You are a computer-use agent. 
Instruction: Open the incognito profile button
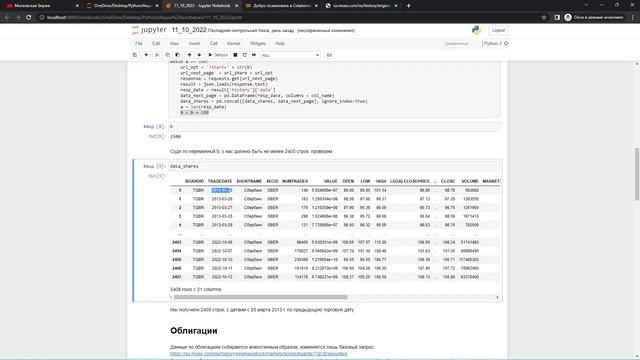tap(594, 18)
